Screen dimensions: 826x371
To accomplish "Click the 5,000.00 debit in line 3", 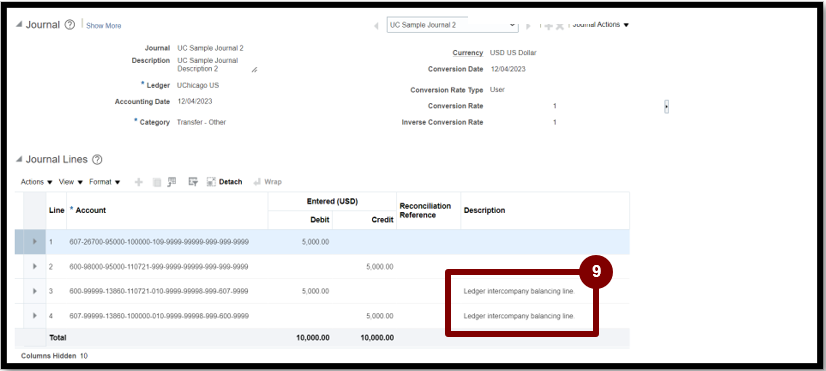I will 316,291.
